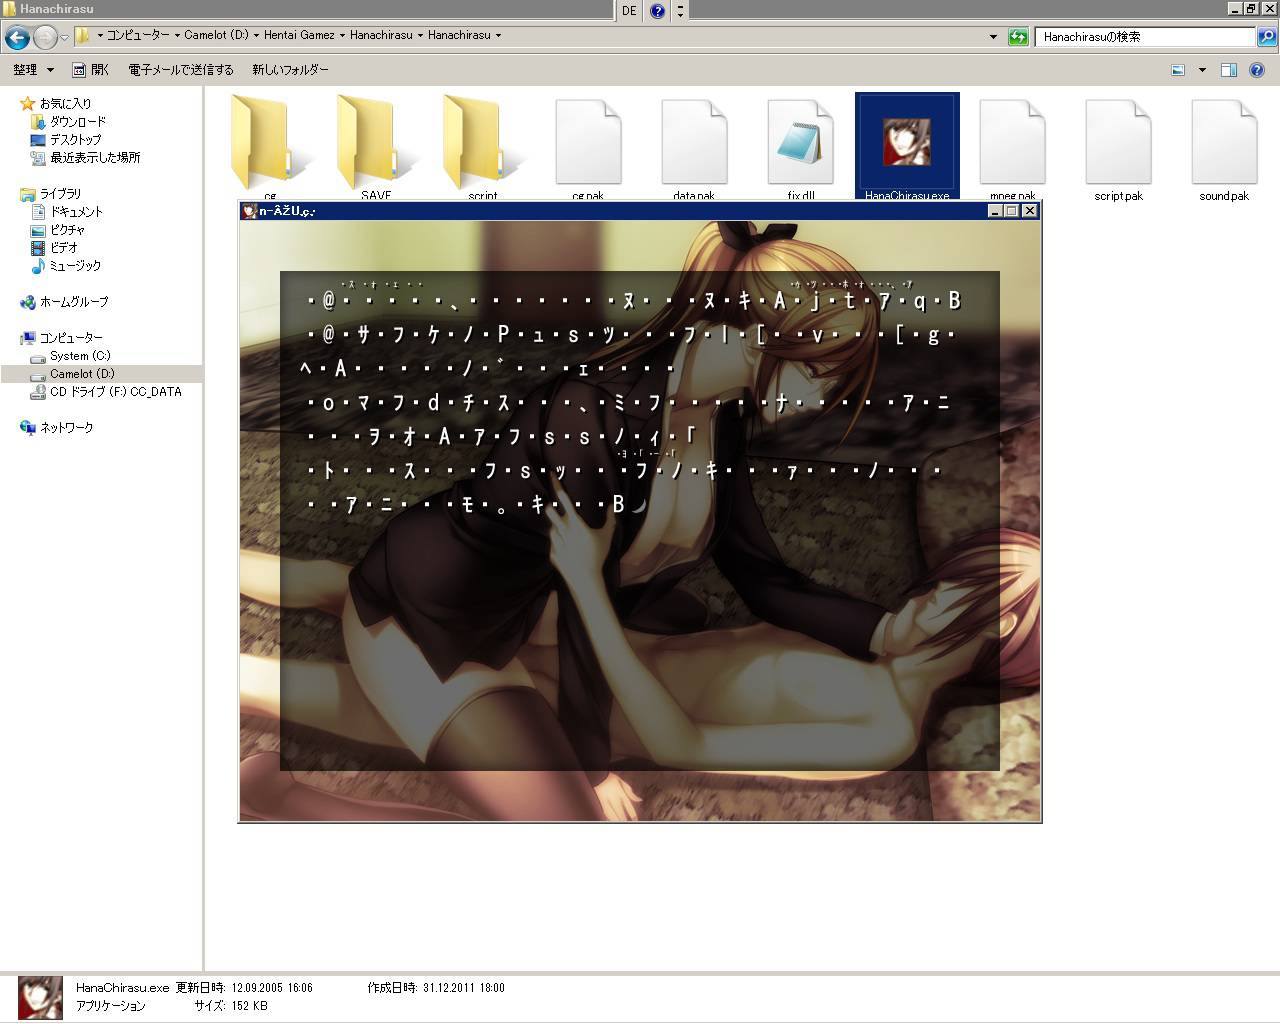Toggle the preview pane icon
The width and height of the screenshot is (1280, 1024).
(1229, 70)
